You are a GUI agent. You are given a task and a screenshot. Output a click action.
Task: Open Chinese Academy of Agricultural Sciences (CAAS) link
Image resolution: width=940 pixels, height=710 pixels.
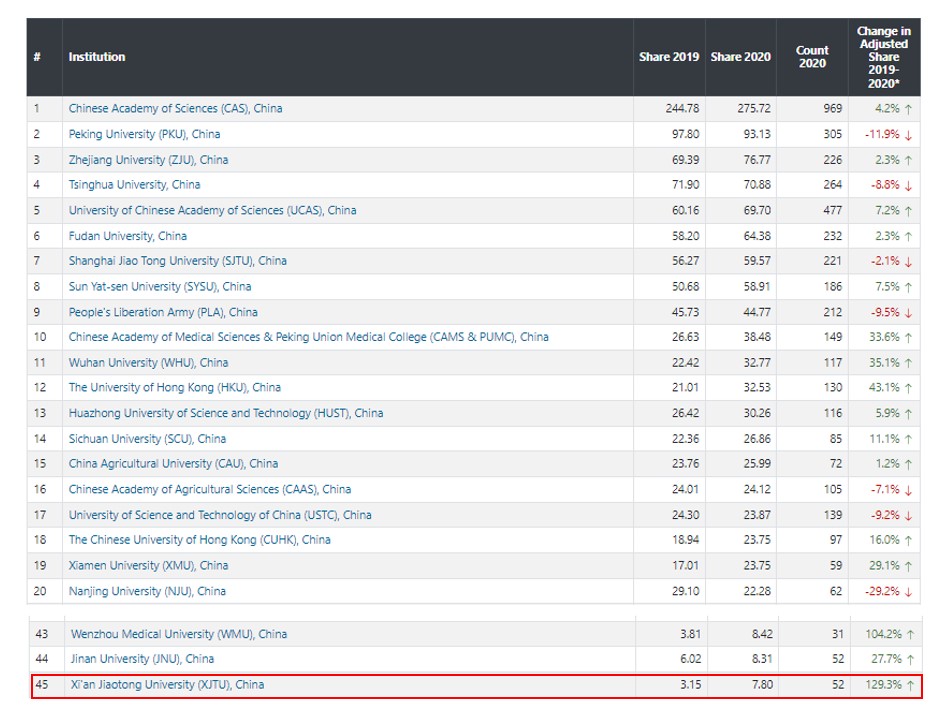pyautogui.click(x=210, y=489)
